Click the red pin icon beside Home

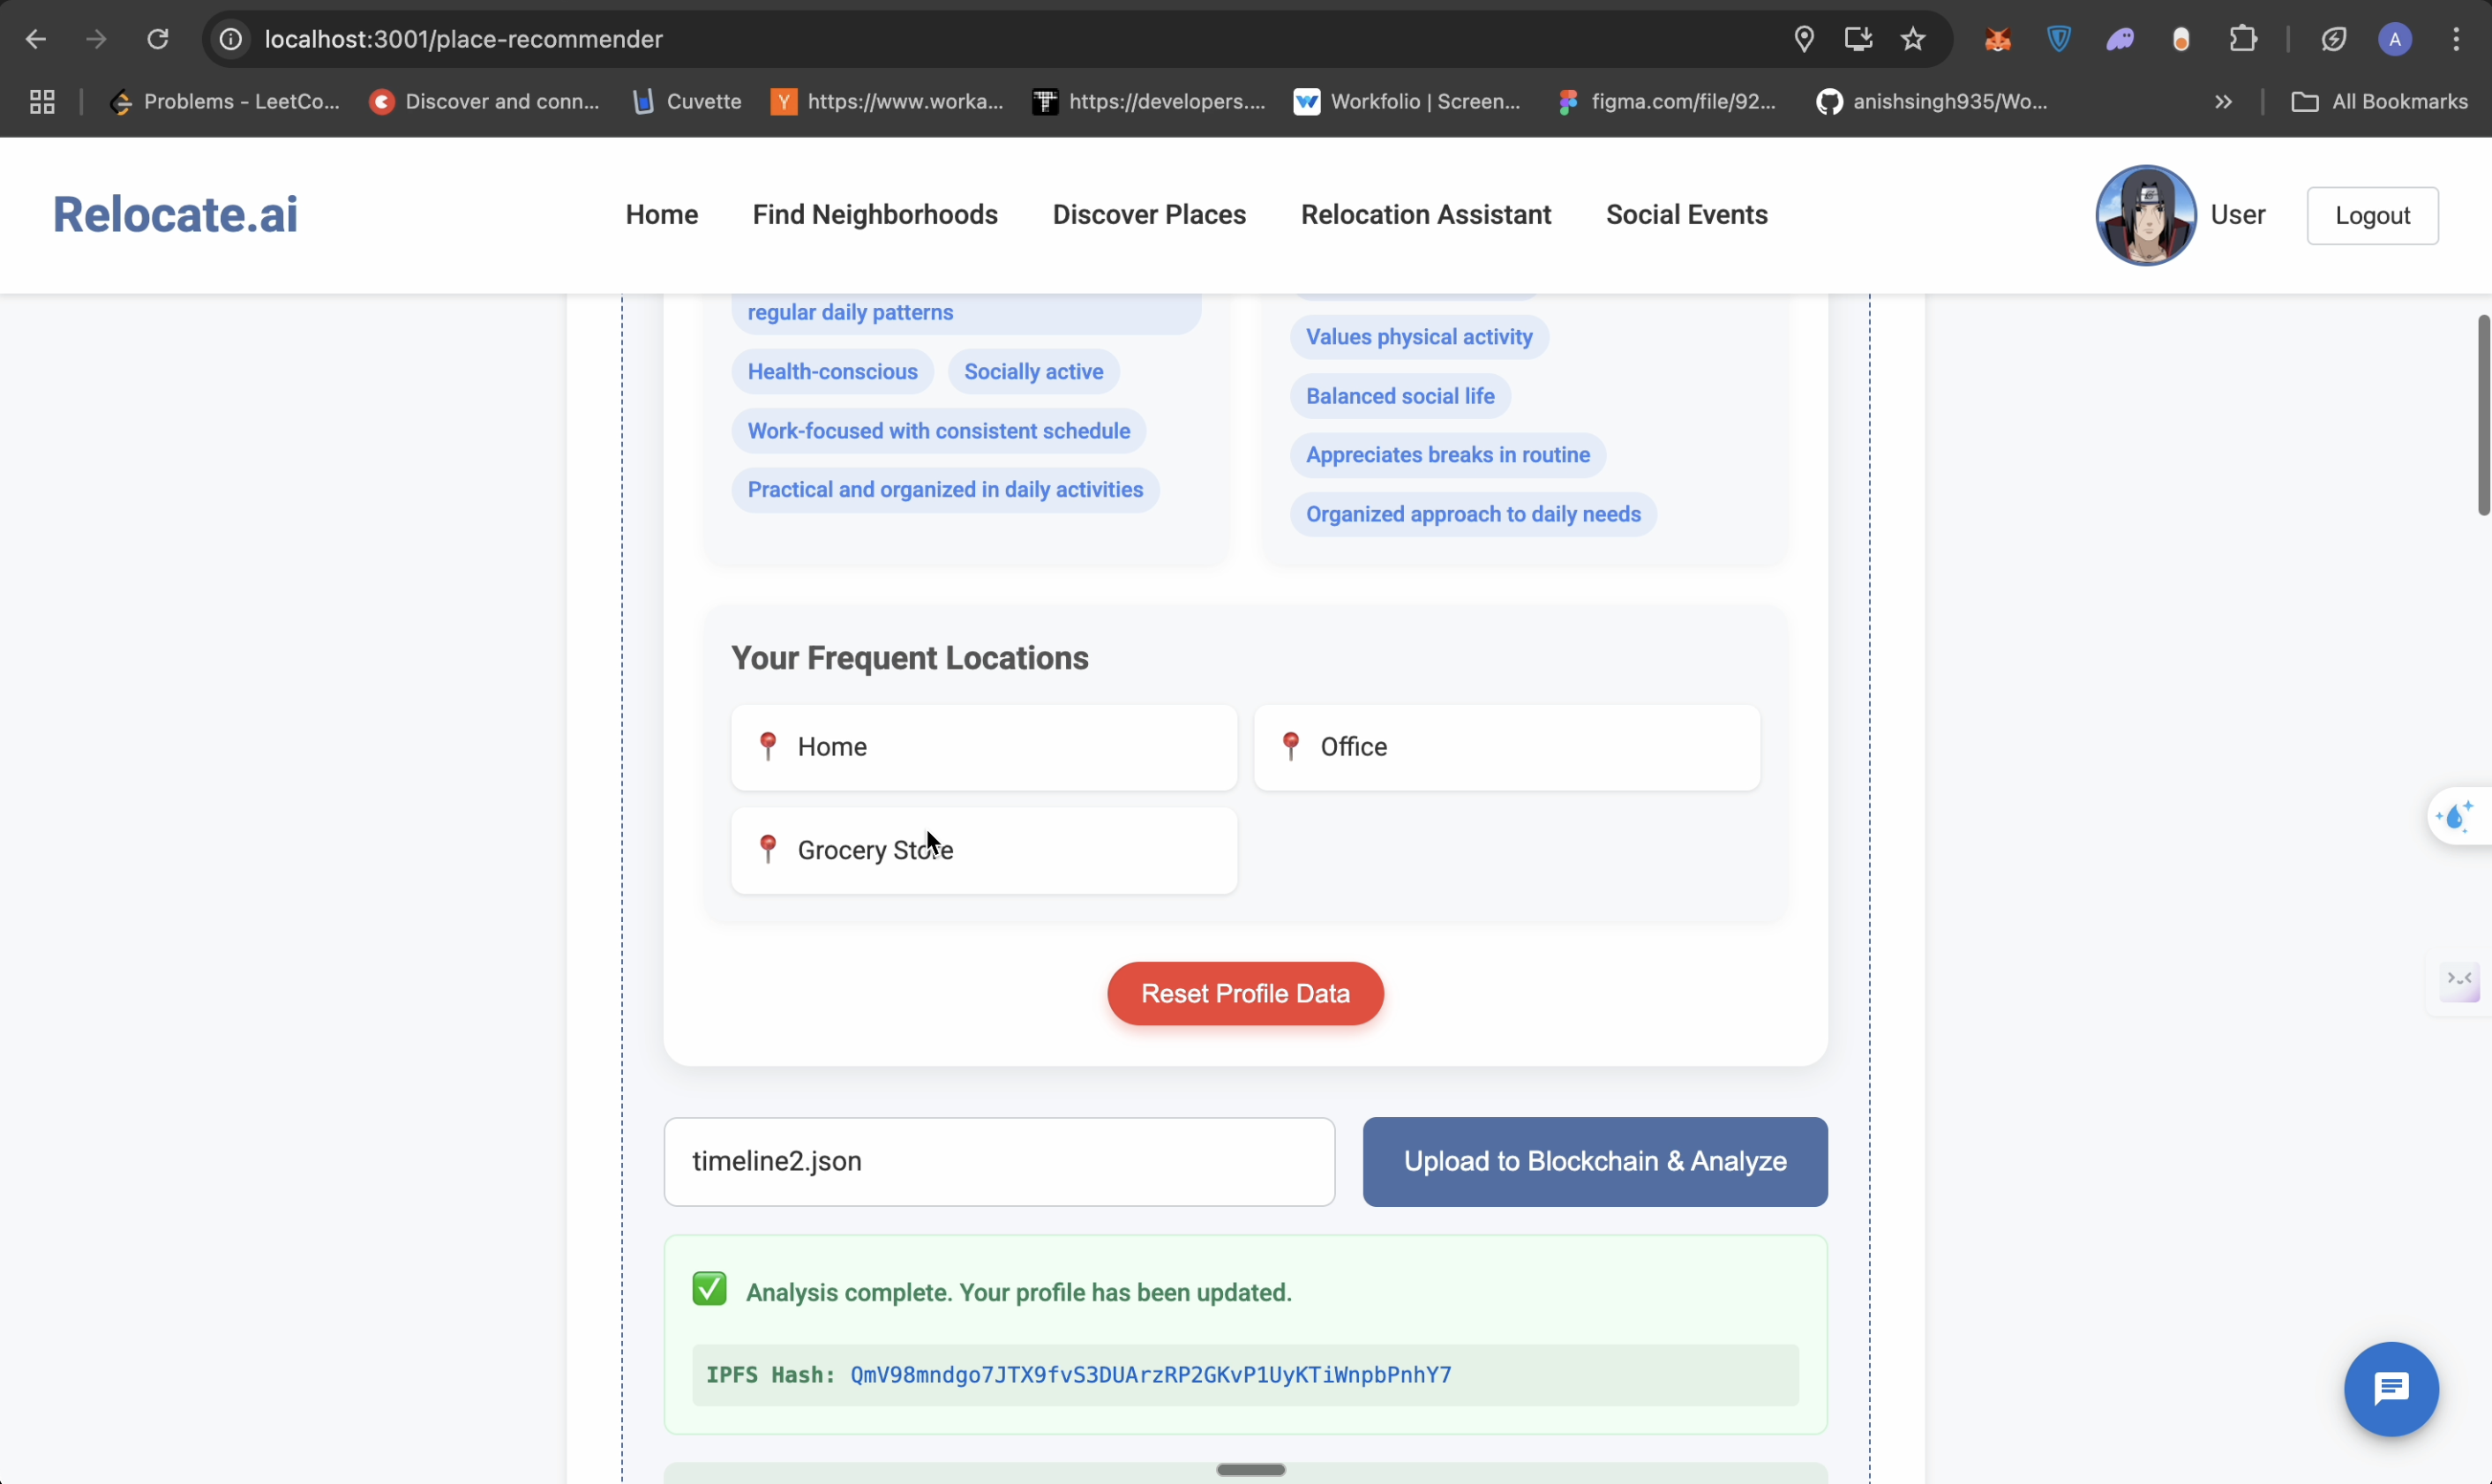pyautogui.click(x=768, y=747)
